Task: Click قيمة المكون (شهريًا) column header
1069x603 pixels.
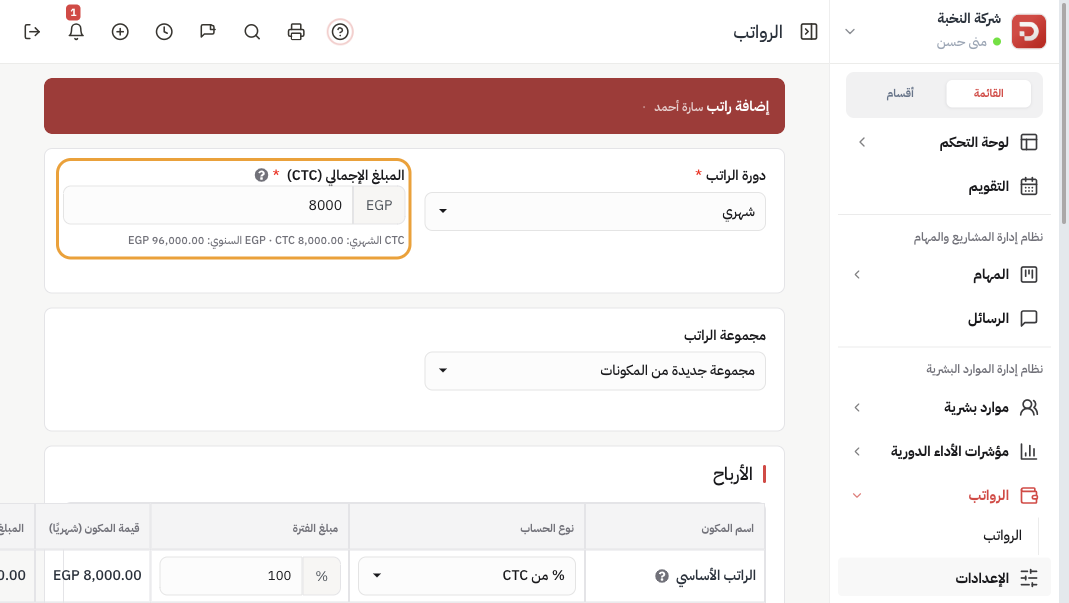Action: pos(94,529)
